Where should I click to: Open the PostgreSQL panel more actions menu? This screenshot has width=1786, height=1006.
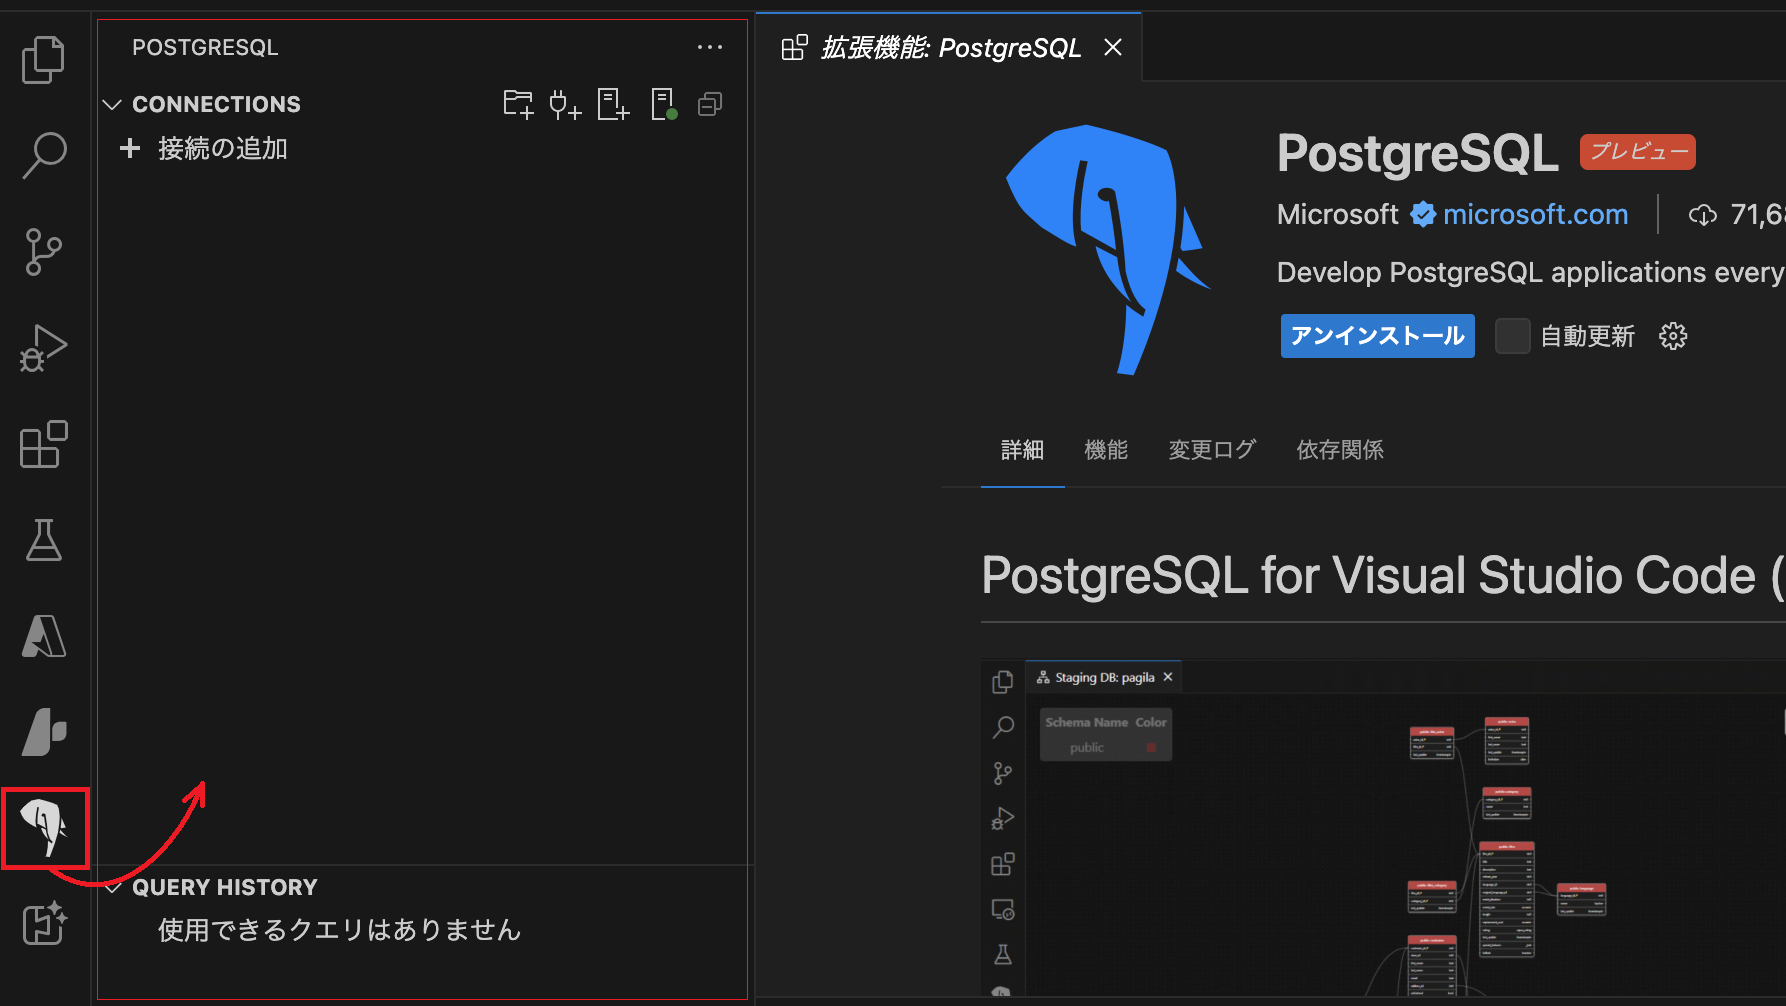point(710,47)
